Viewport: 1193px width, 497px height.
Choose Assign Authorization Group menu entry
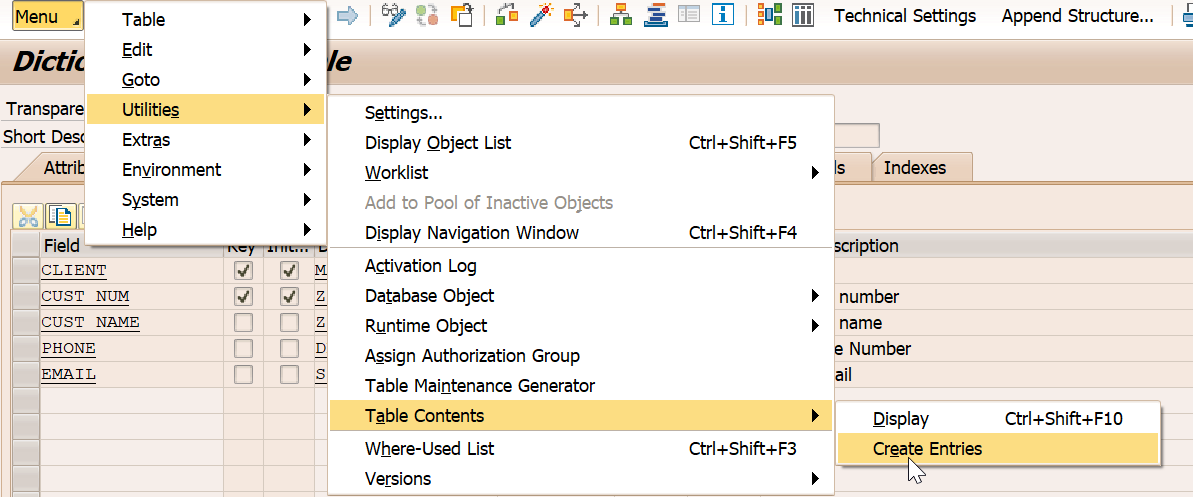pyautogui.click(x=581, y=355)
